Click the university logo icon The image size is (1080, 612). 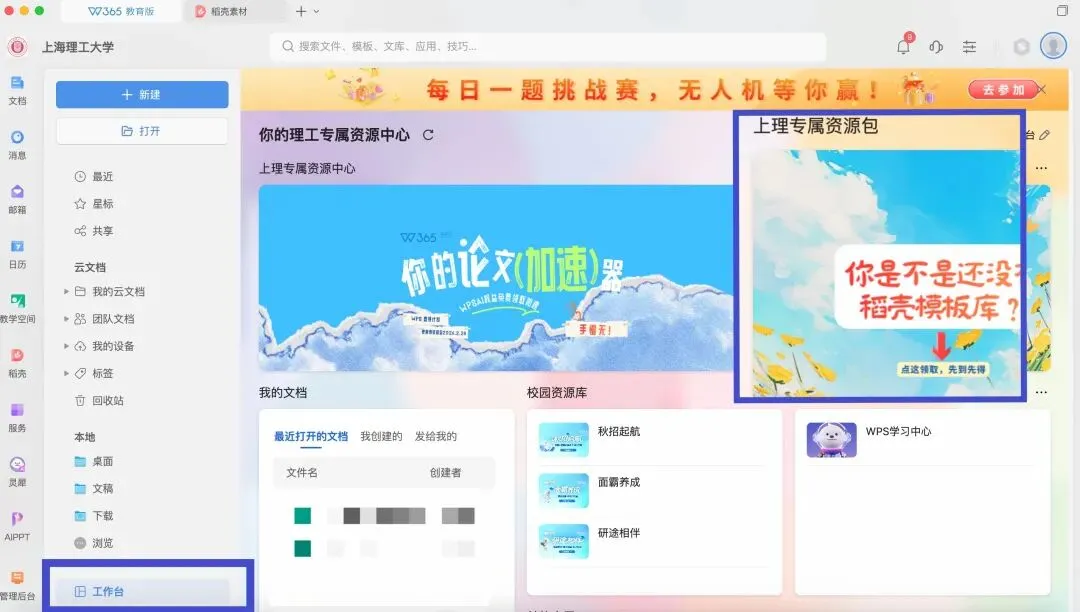point(17,47)
